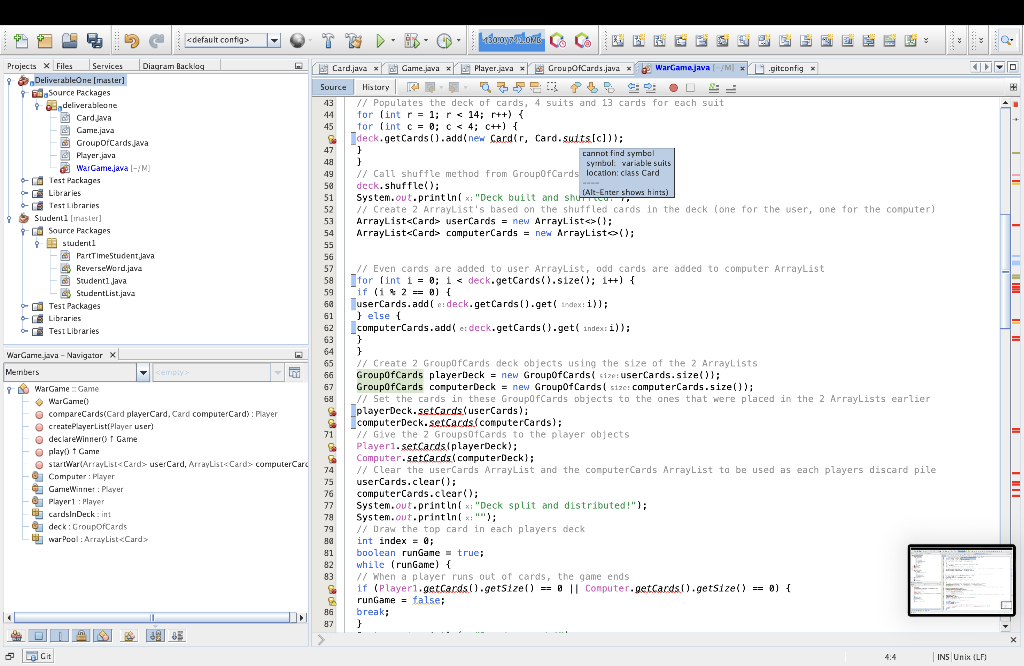Open the Services panel tab
Screen dimensions: 1024x666
click(x=107, y=66)
